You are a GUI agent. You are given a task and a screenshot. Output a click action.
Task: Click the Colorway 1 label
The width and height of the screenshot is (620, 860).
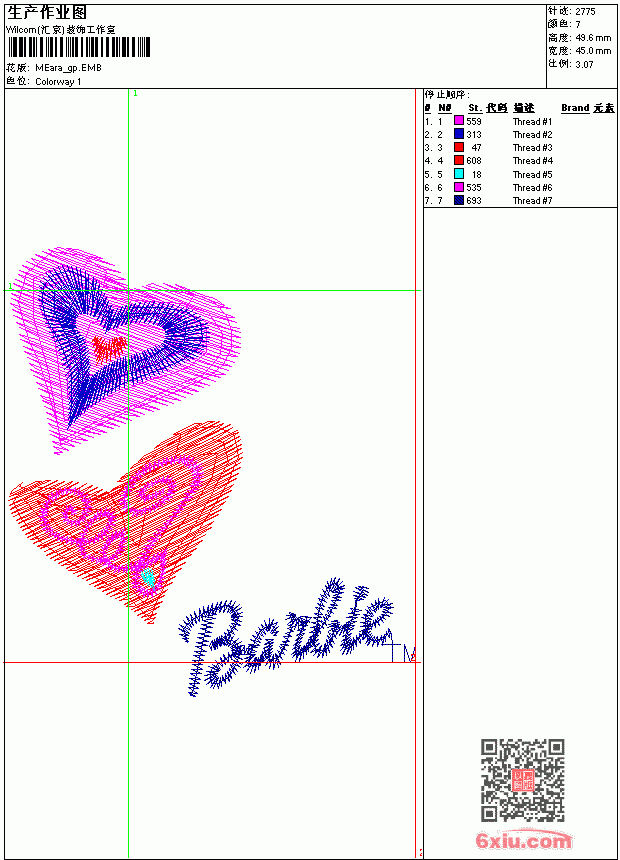click(x=58, y=82)
